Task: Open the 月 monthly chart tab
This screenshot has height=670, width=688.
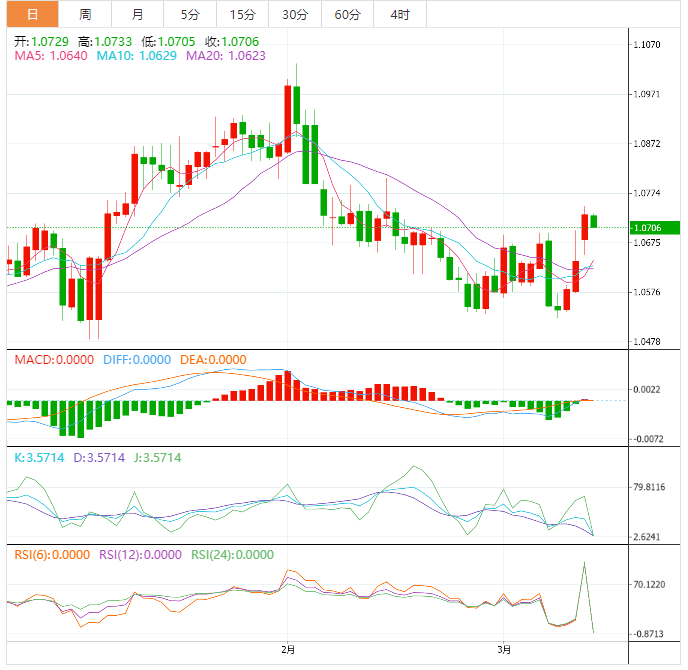Action: (137, 14)
